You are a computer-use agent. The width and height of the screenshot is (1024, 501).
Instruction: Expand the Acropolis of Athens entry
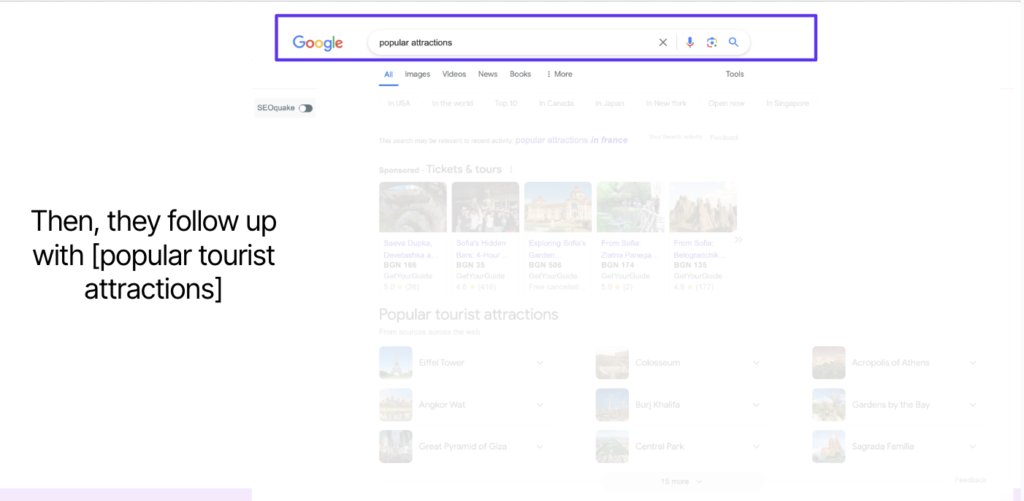click(972, 363)
